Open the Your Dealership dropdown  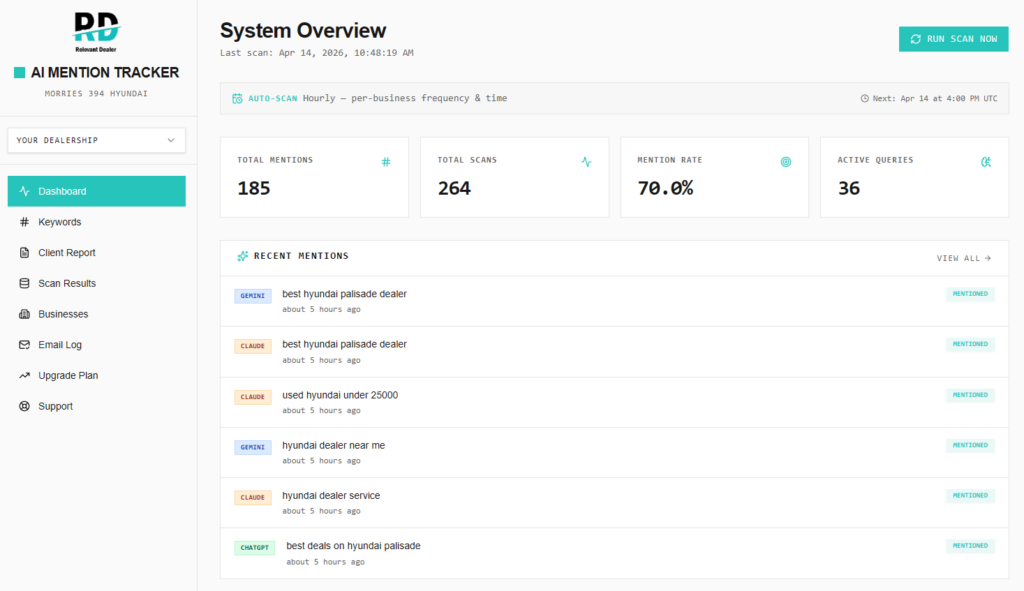[x=96, y=140]
